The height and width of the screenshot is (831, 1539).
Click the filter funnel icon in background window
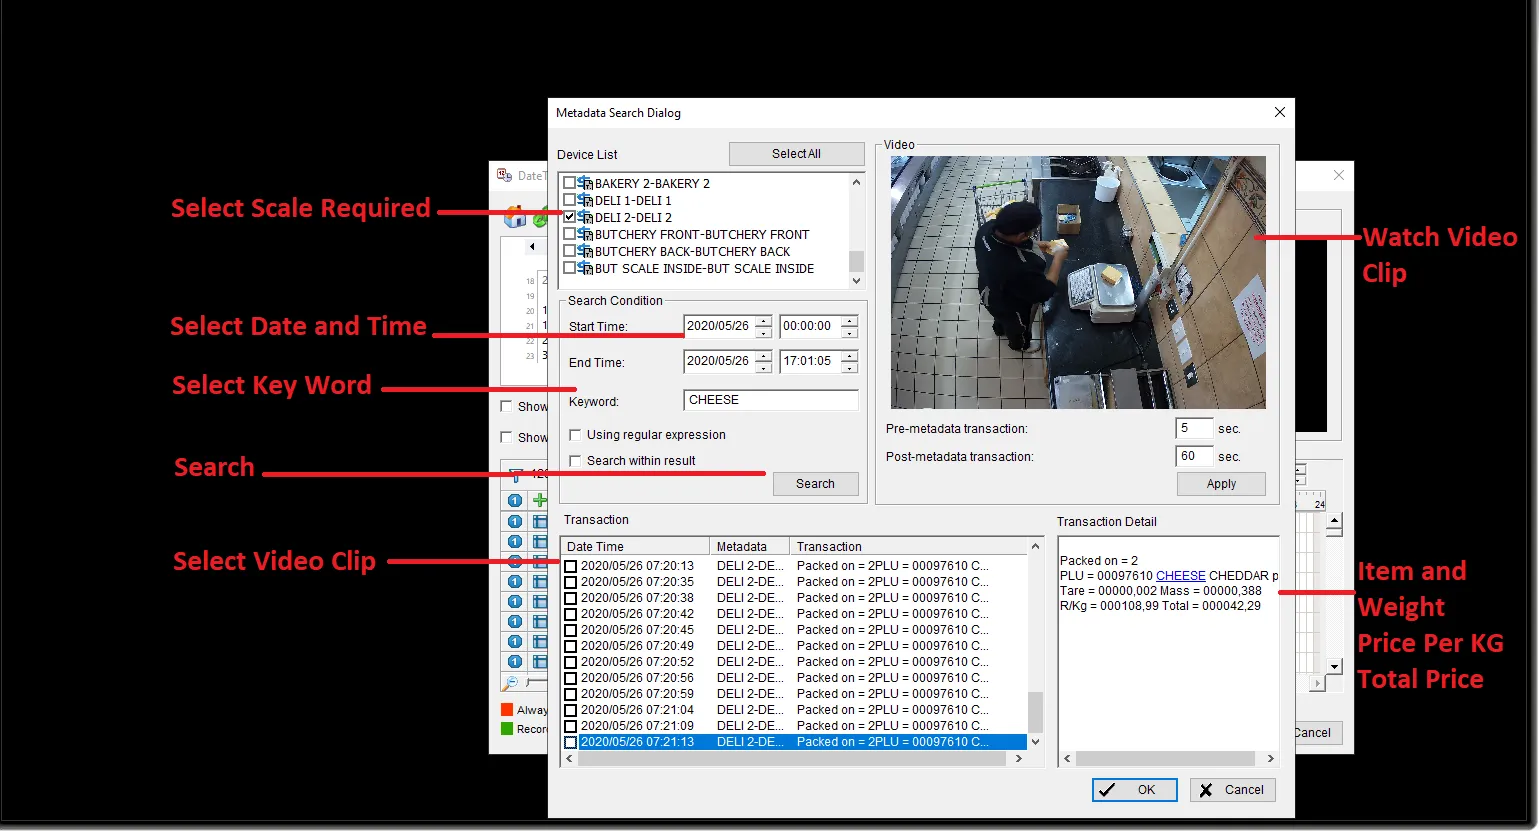coord(516,474)
